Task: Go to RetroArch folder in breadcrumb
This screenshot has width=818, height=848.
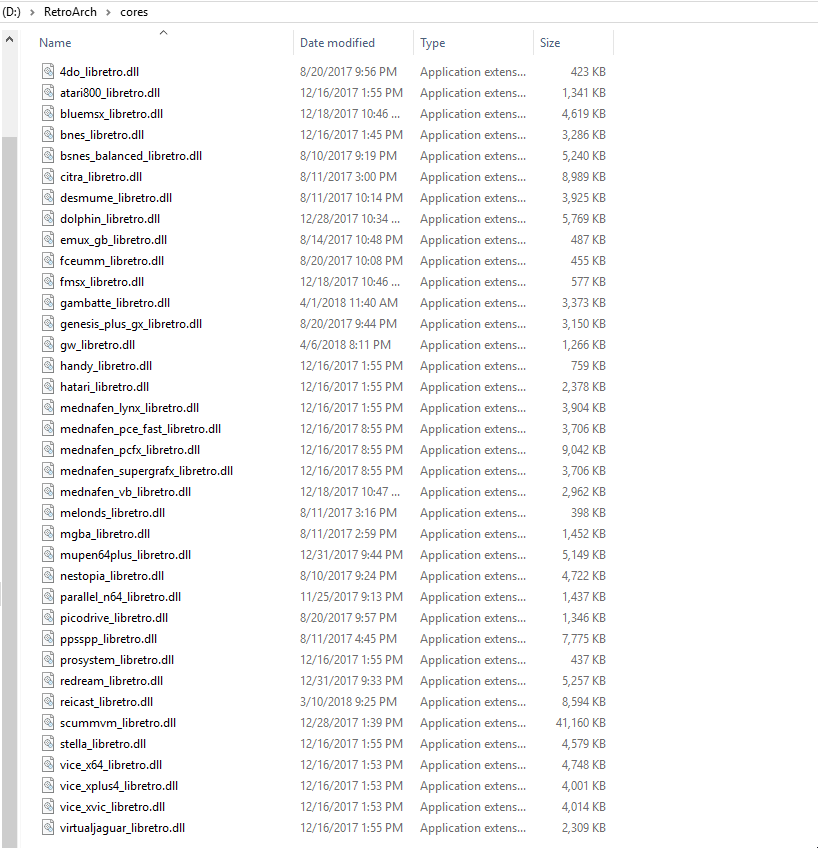Action: click(70, 12)
